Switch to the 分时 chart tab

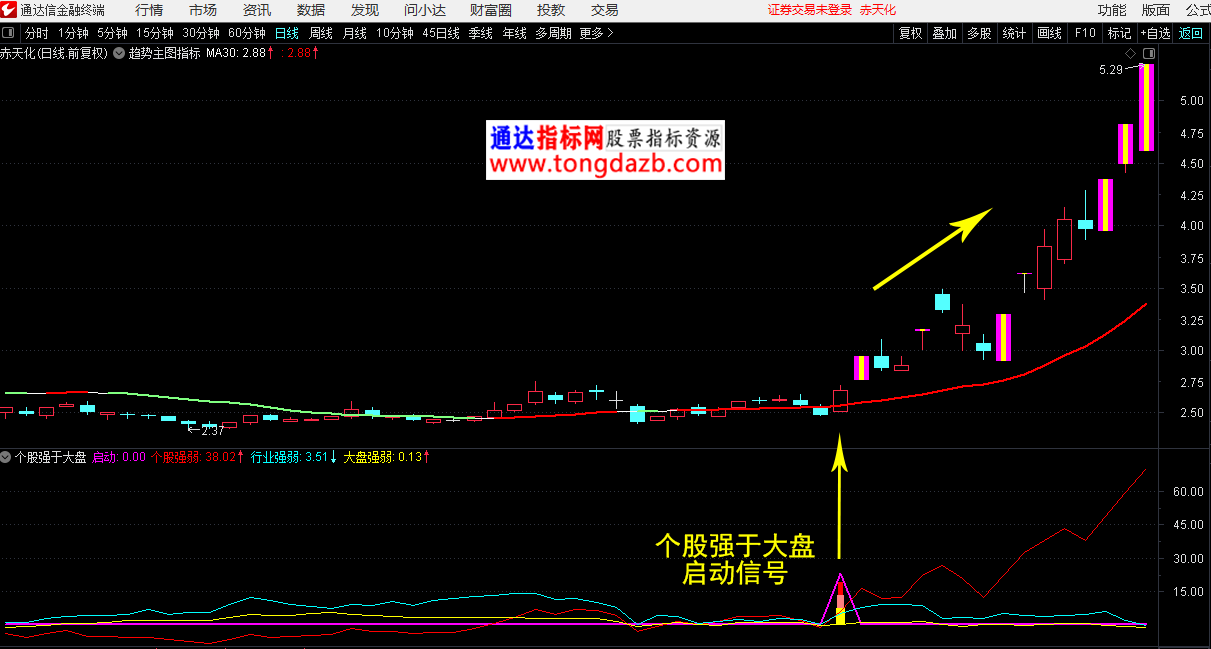pyautogui.click(x=37, y=33)
